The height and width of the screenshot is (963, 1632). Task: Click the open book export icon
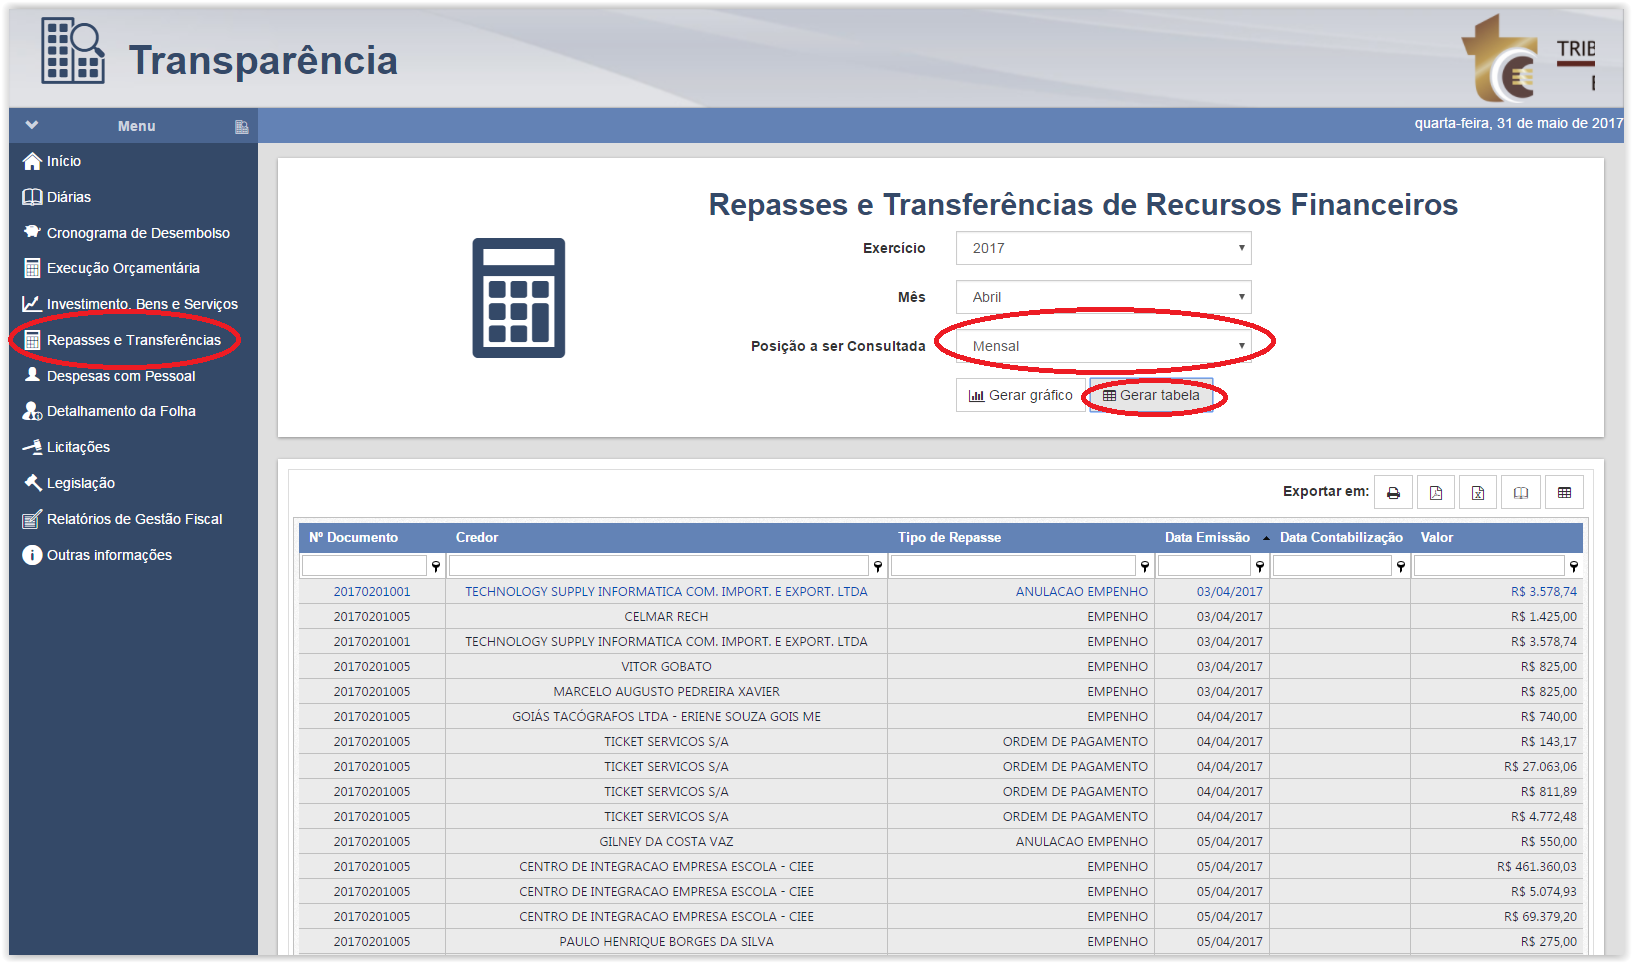[x=1521, y=493]
